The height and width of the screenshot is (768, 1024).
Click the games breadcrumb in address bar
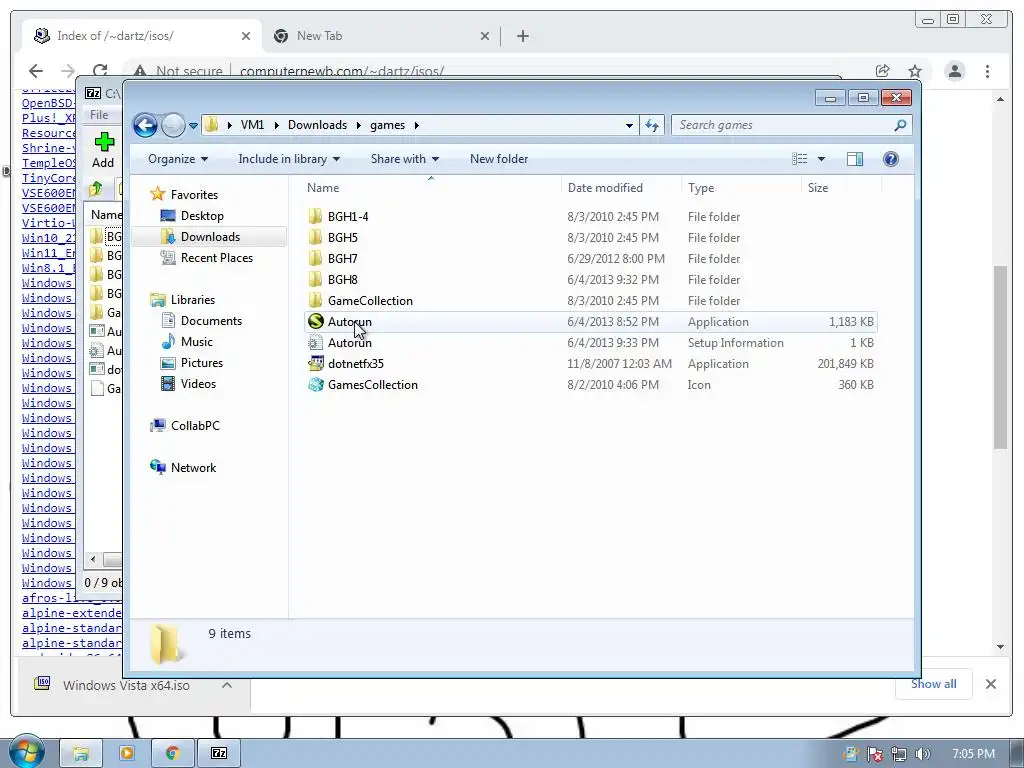387,125
